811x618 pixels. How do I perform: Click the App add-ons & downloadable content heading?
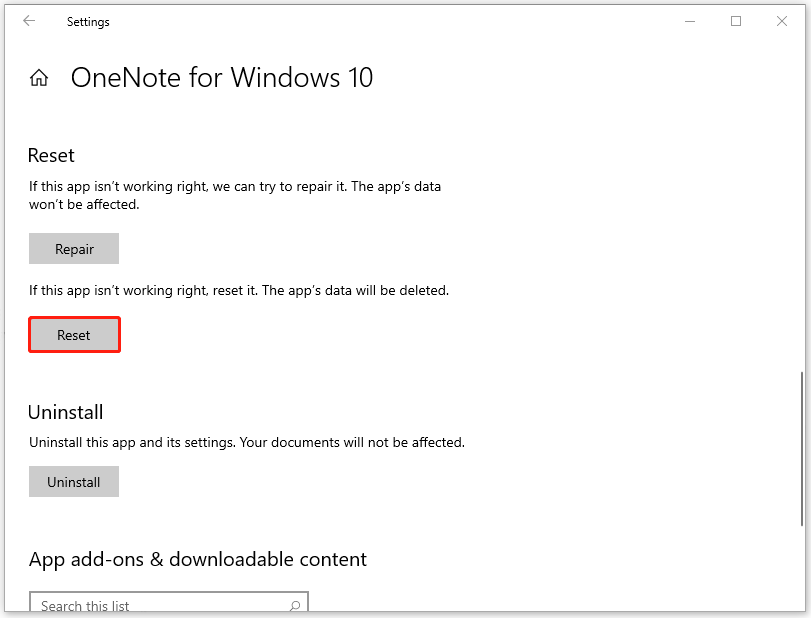pos(196,559)
